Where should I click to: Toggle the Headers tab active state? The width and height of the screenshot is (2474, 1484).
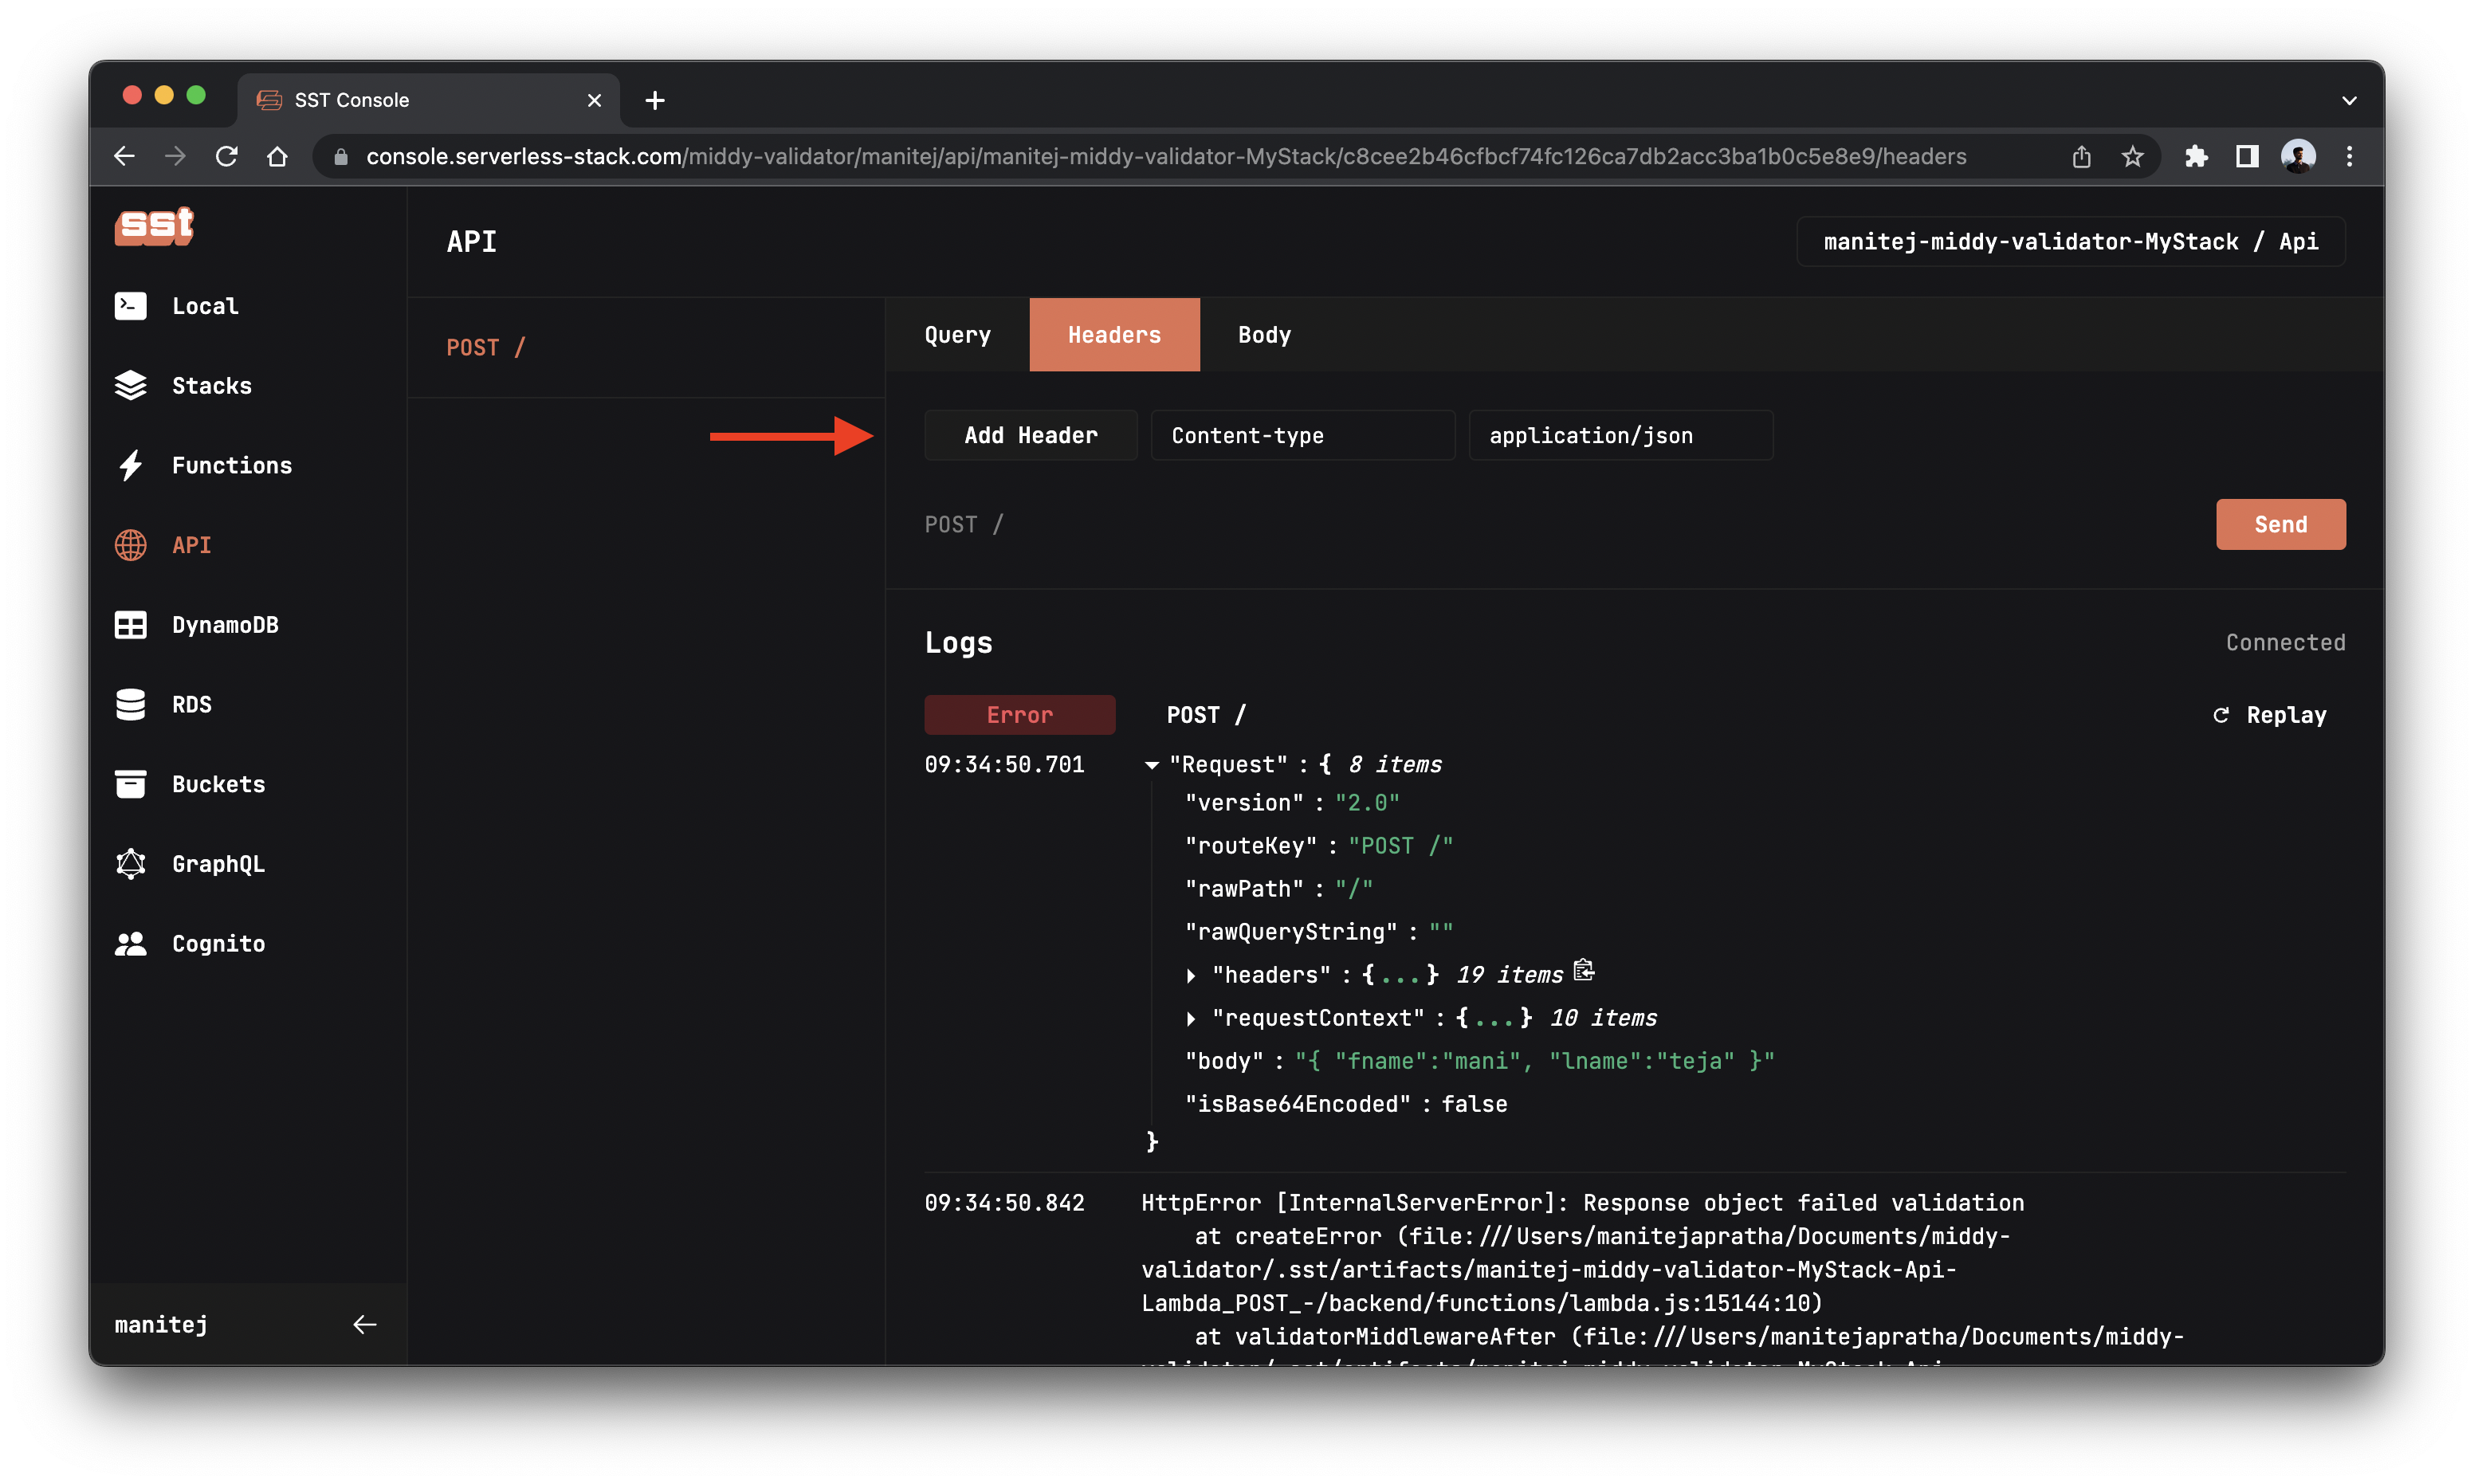(x=1114, y=334)
